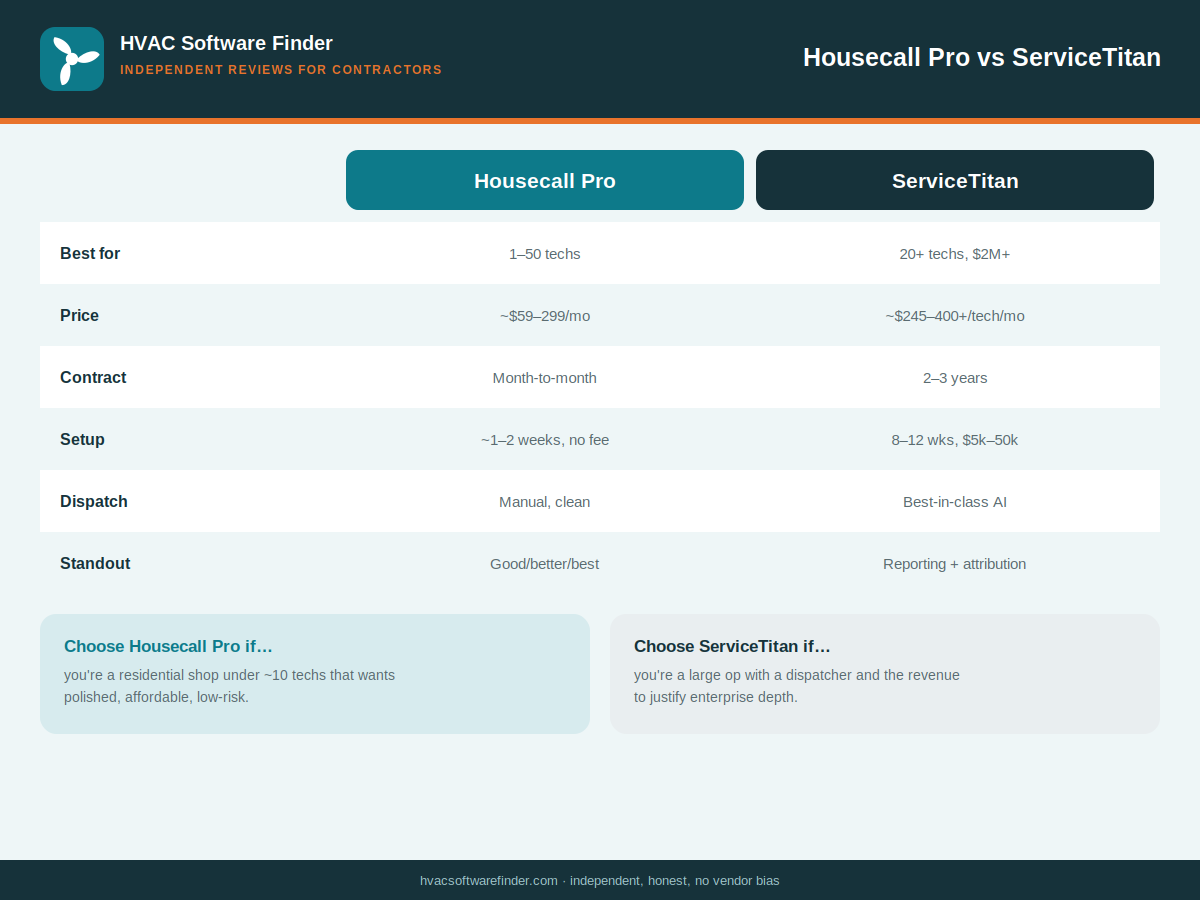The width and height of the screenshot is (1200, 900).
Task: Click the Dispatch row label
Action: coord(94,502)
